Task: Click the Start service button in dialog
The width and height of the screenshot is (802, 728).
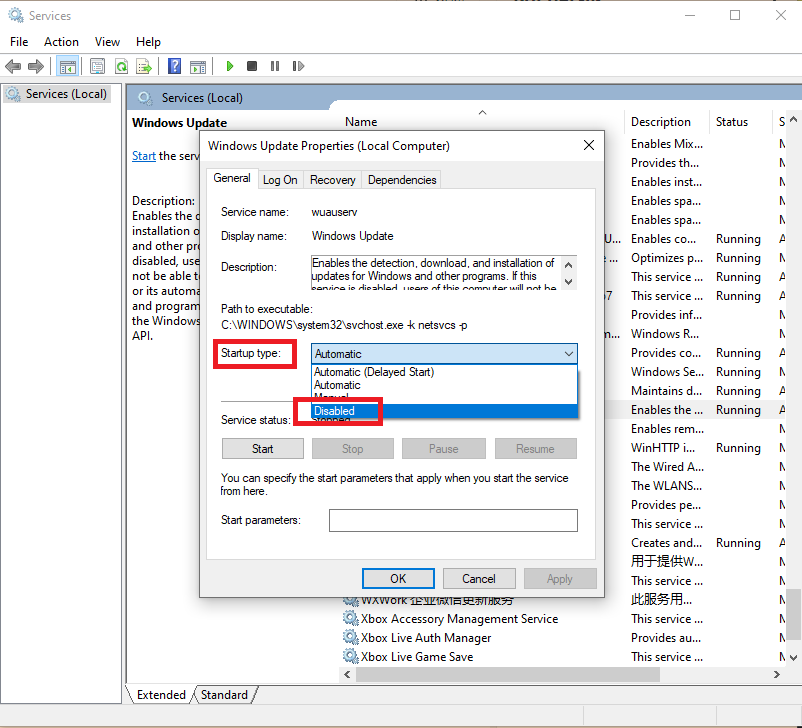Action: tap(262, 449)
